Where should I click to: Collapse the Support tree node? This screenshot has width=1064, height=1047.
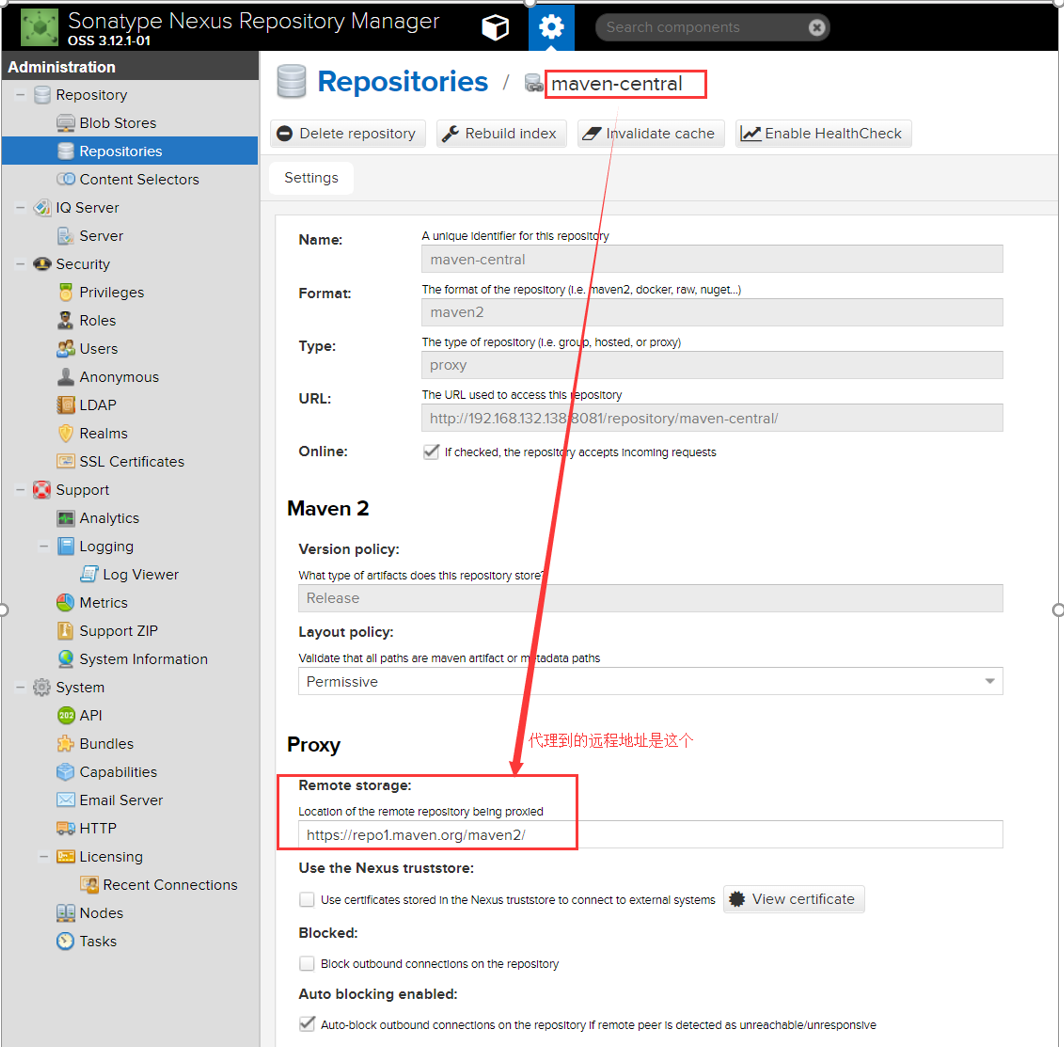click(20, 490)
